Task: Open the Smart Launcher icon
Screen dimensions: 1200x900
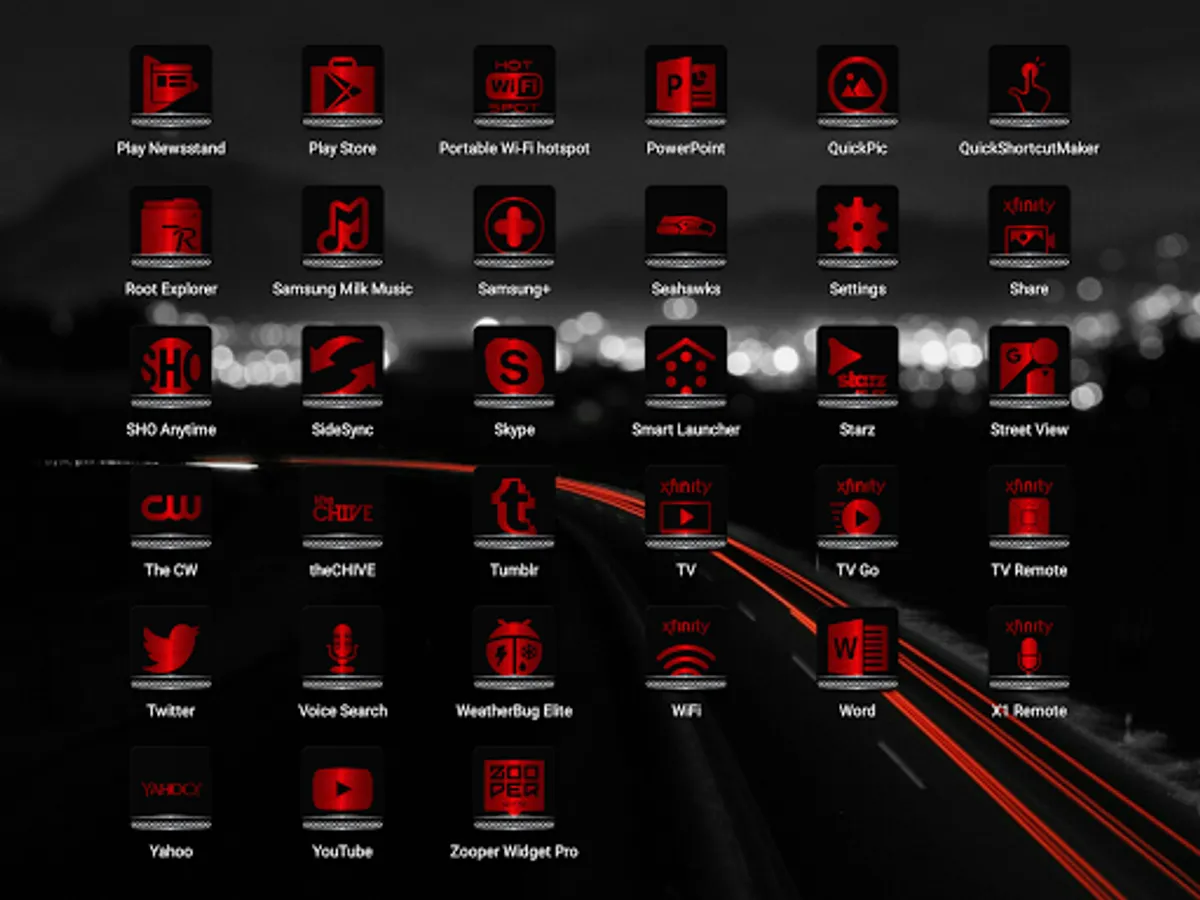Action: coord(686,368)
